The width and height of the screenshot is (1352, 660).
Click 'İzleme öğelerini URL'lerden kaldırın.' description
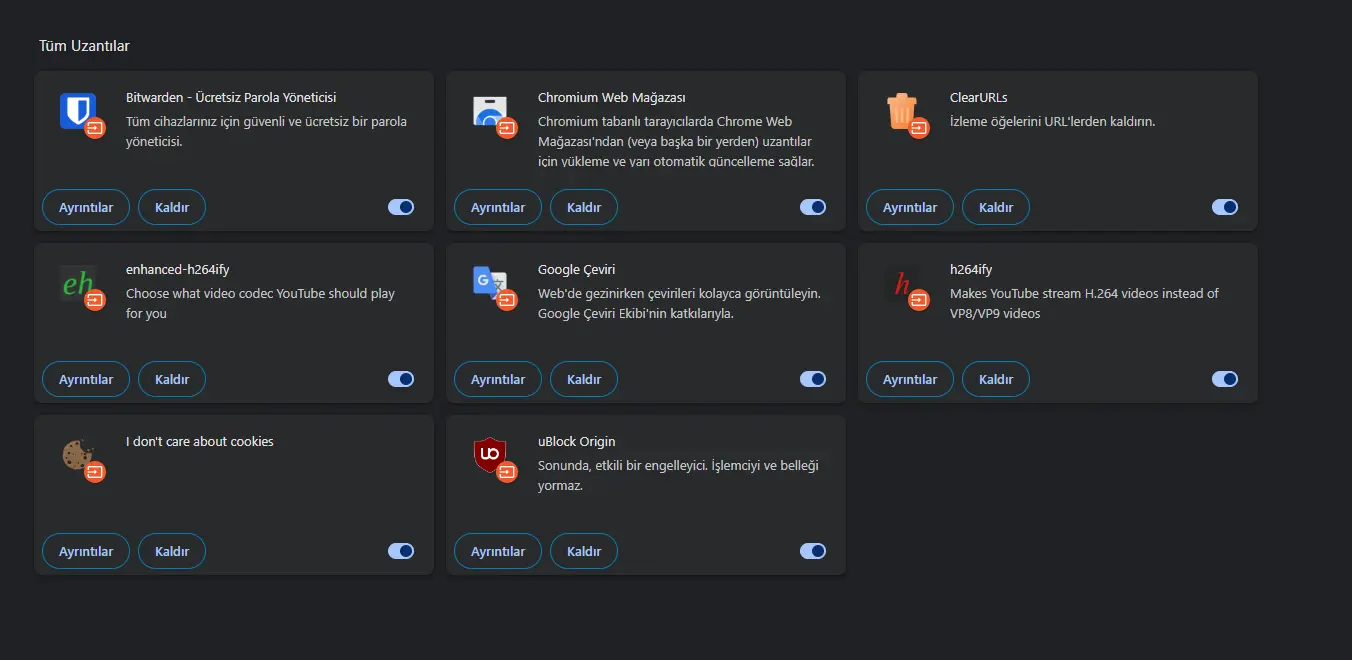[1053, 122]
